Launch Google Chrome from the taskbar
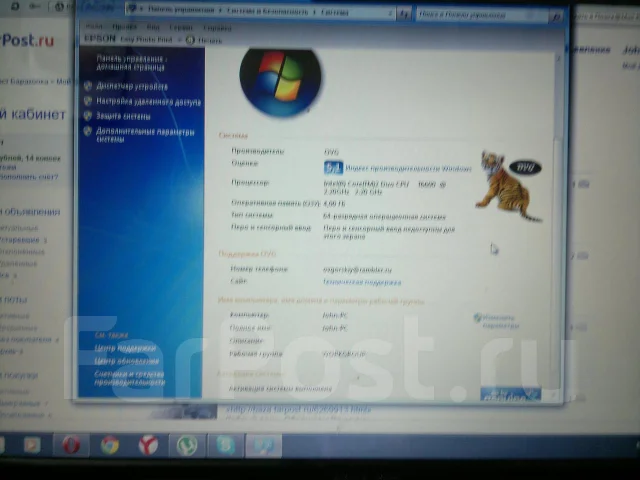Viewport: 640px width, 480px height. pos(109,445)
